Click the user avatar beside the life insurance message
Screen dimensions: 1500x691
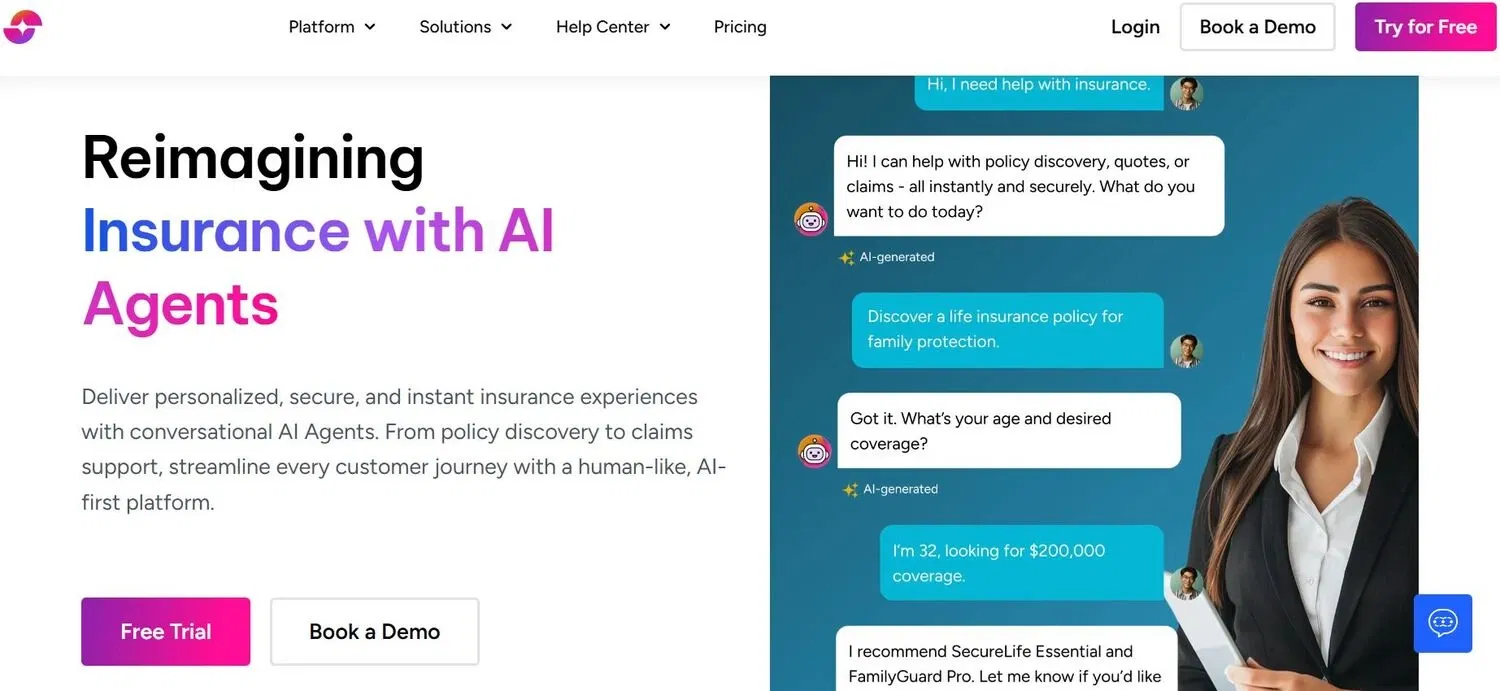click(x=1186, y=351)
